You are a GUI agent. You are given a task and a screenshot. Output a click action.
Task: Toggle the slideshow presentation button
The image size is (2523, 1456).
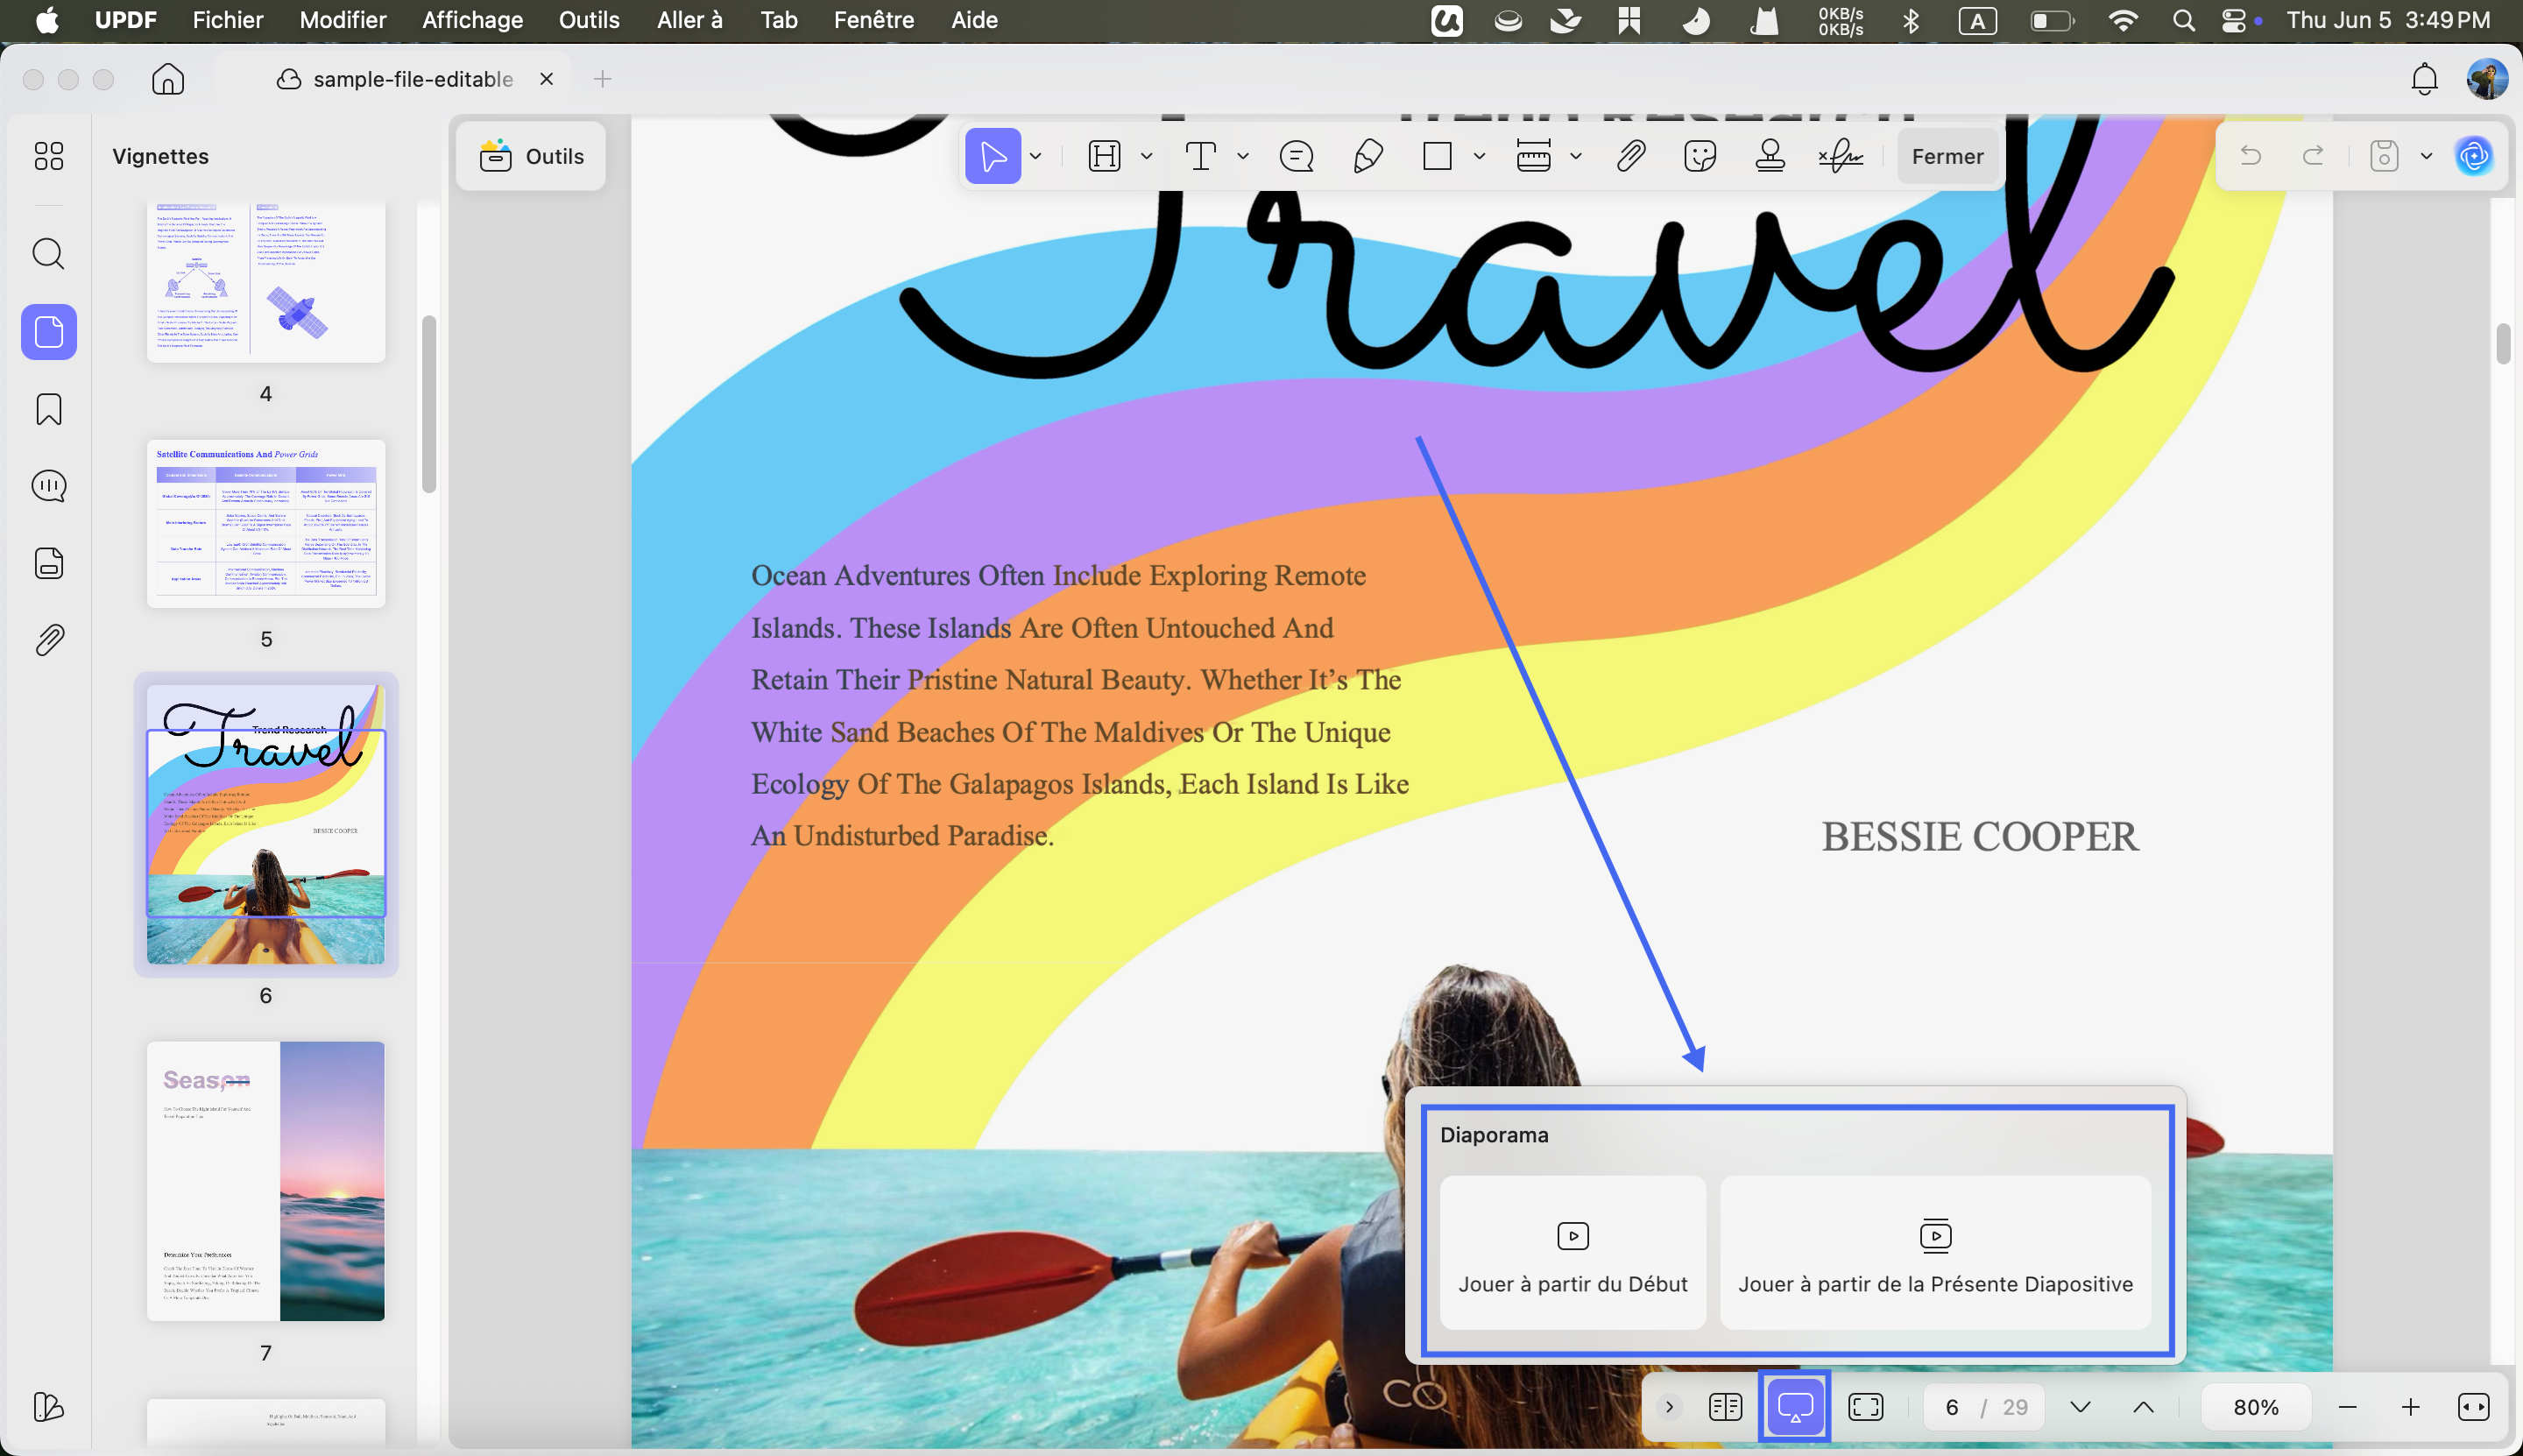[x=1795, y=1407]
